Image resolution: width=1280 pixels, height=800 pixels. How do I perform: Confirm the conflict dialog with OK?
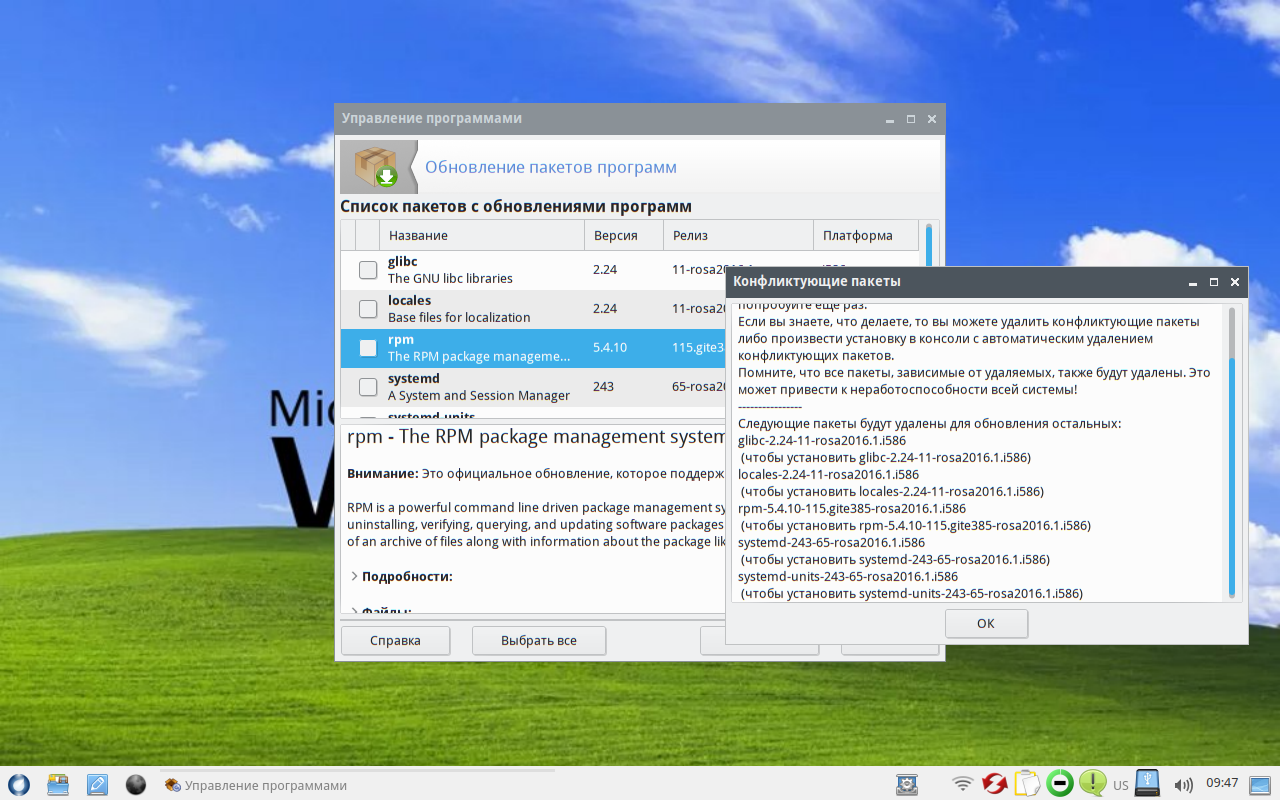986,623
